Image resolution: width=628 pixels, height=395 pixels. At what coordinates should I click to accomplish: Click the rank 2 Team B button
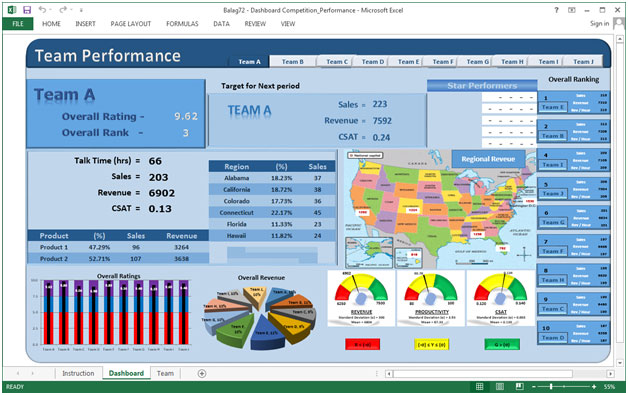tap(553, 136)
